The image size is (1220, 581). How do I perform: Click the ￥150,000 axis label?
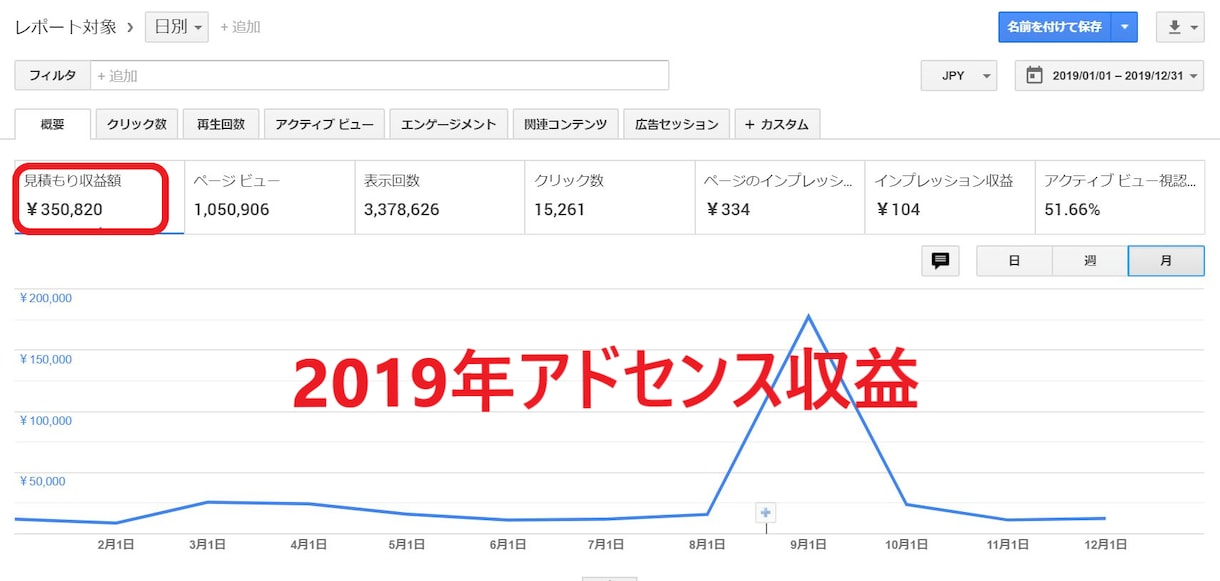46,359
